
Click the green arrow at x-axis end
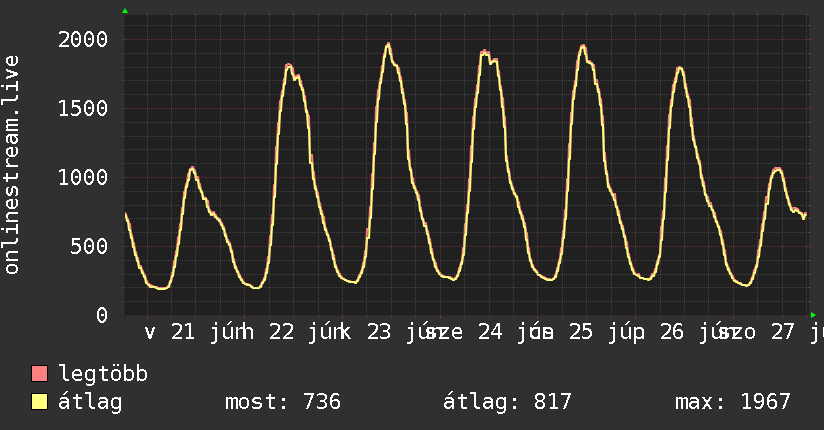point(813,315)
